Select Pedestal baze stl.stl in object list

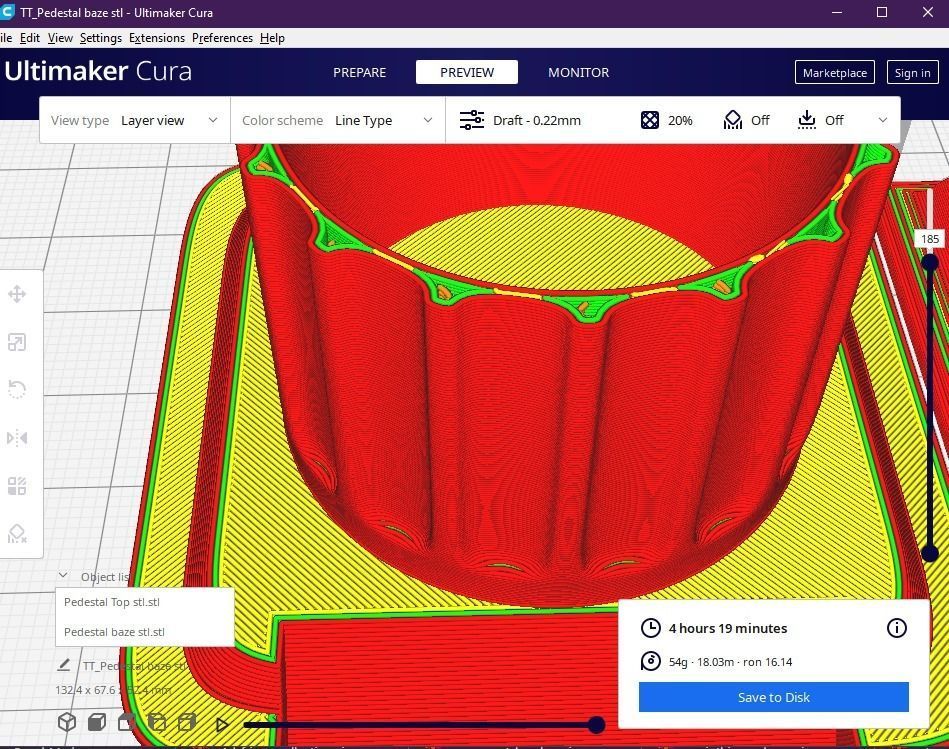pos(145,632)
